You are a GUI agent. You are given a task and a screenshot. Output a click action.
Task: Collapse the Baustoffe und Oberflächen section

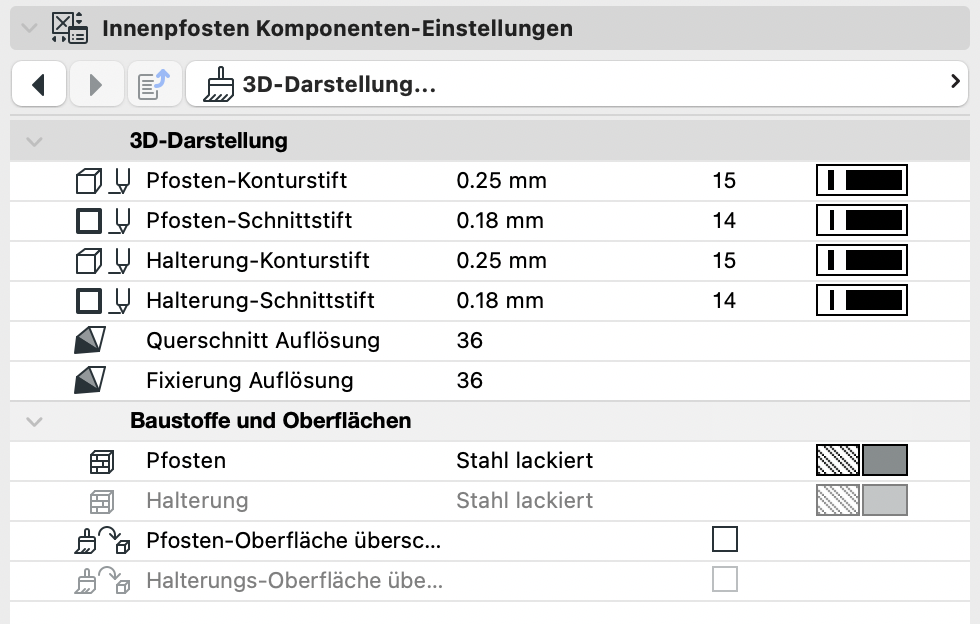click(x=34, y=422)
